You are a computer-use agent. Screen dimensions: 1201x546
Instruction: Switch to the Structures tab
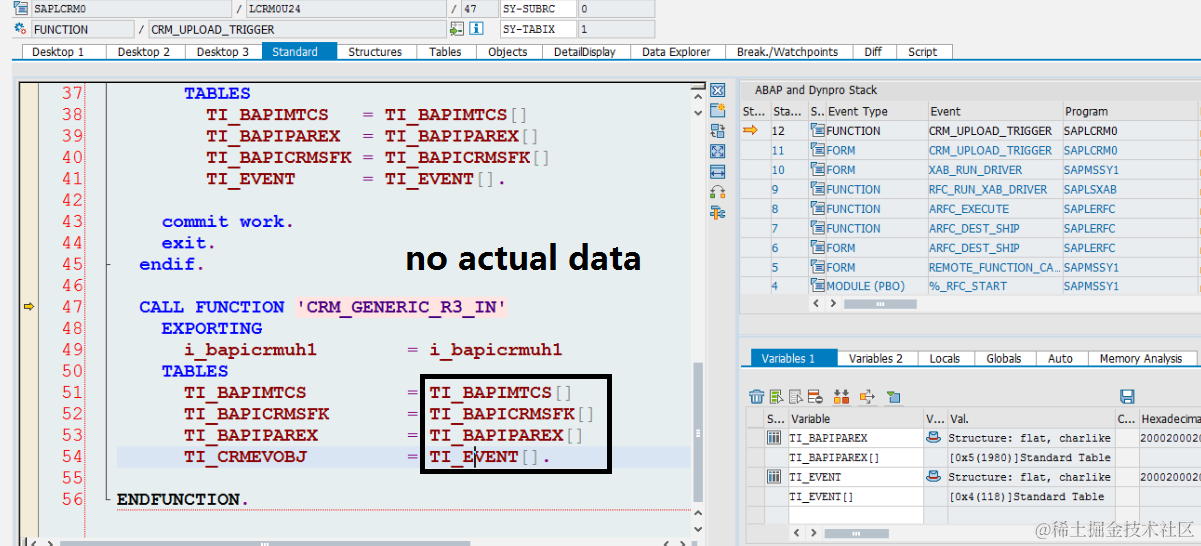[x=375, y=52]
